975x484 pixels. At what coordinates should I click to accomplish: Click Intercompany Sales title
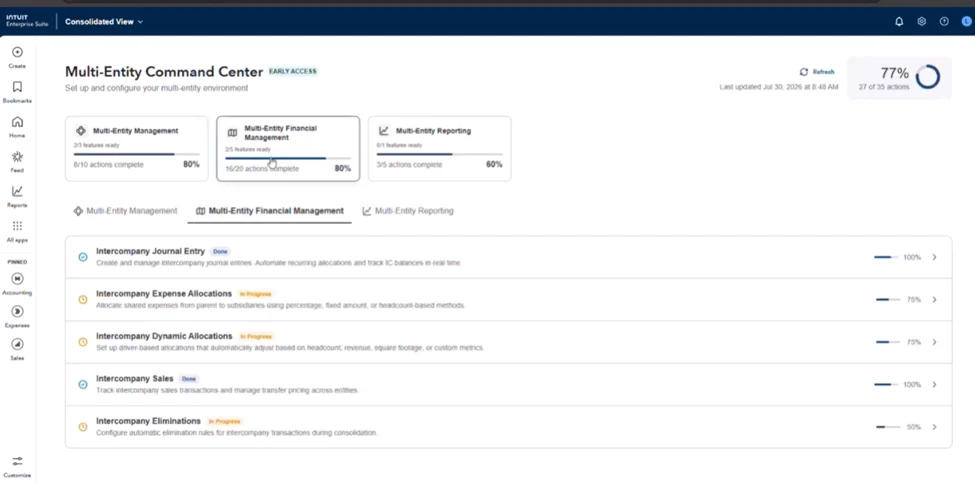(135, 378)
